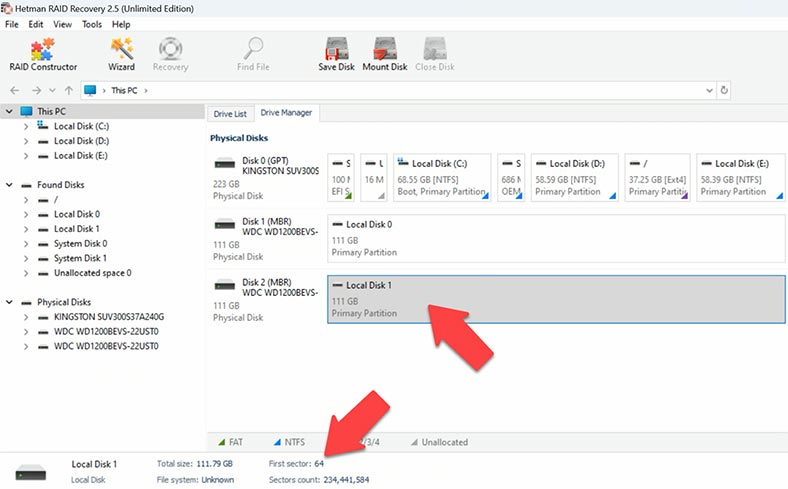Click This PC in the address breadcrumb
This screenshot has width=788, height=489.
[124, 90]
